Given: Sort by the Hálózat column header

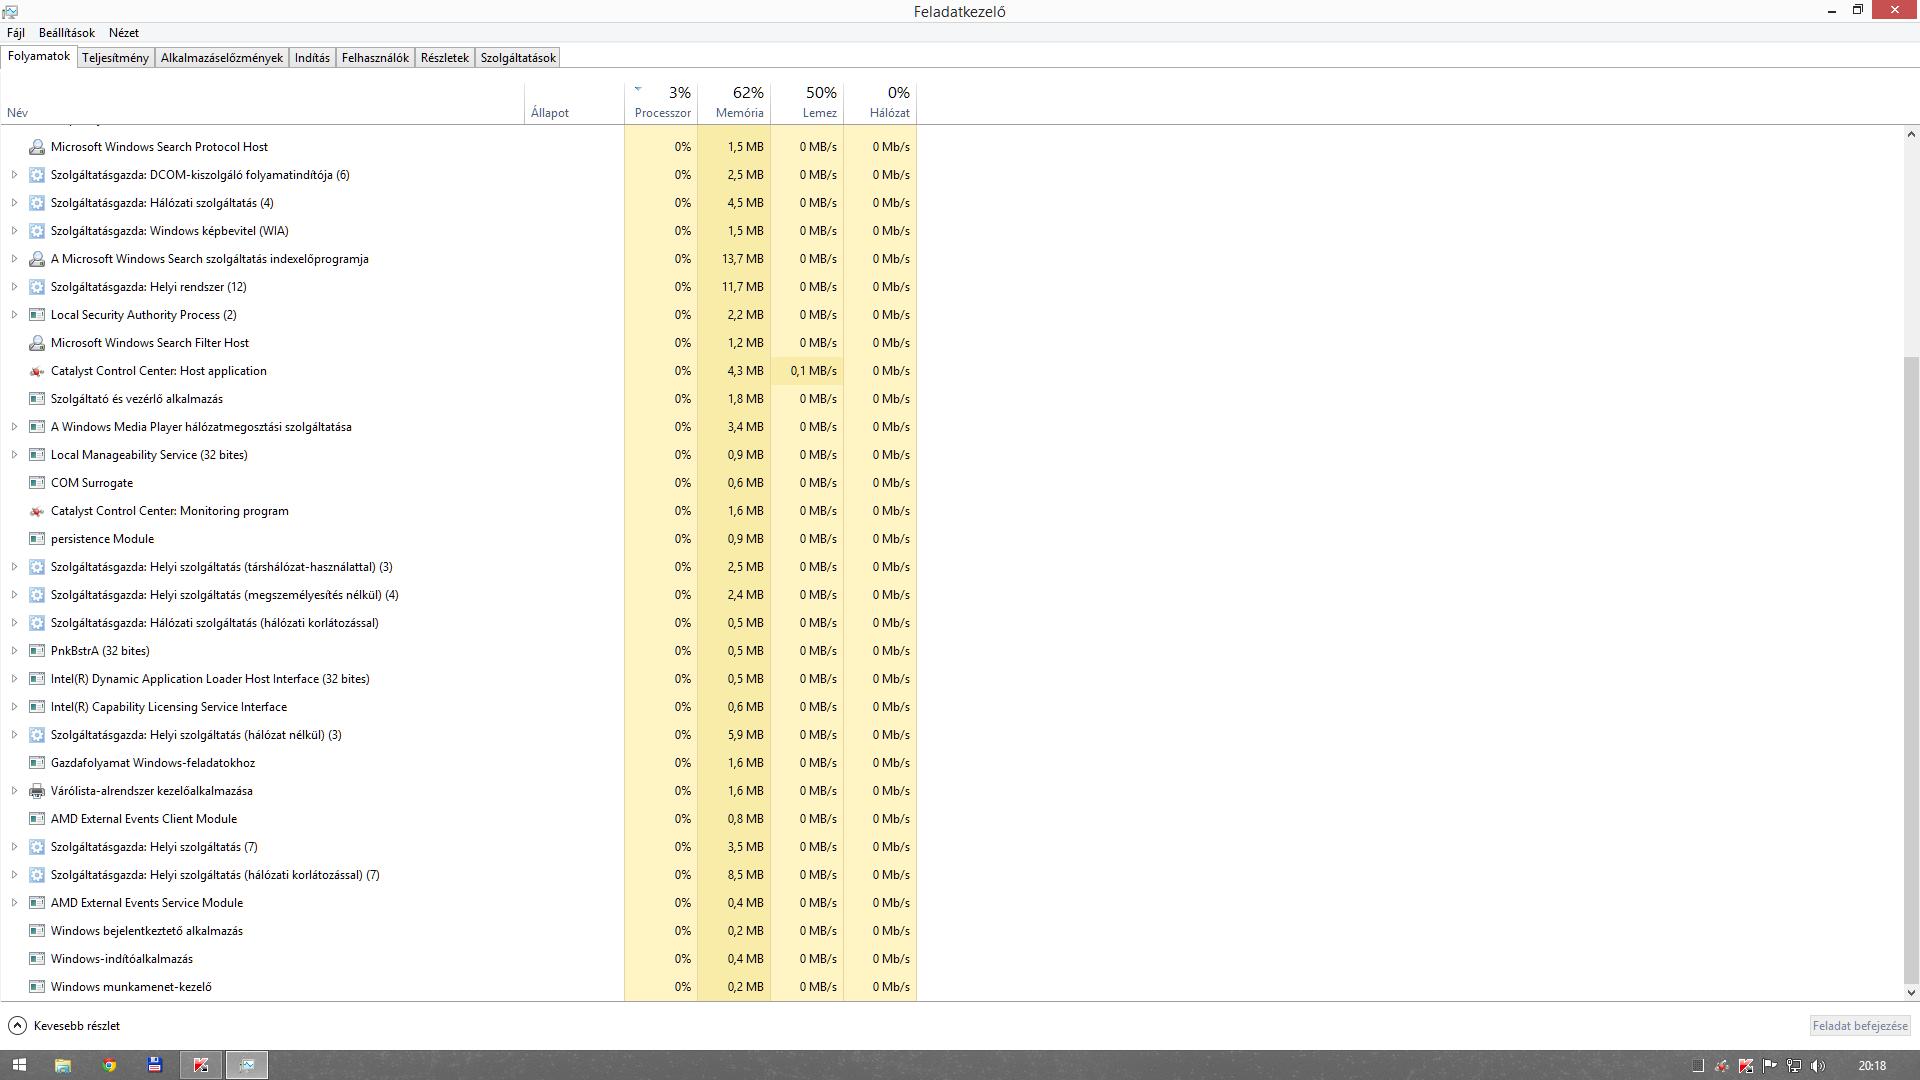Looking at the screenshot, I should click(x=880, y=104).
